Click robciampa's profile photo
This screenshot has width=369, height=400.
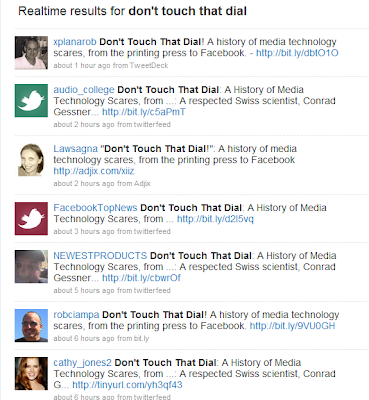(x=31, y=326)
